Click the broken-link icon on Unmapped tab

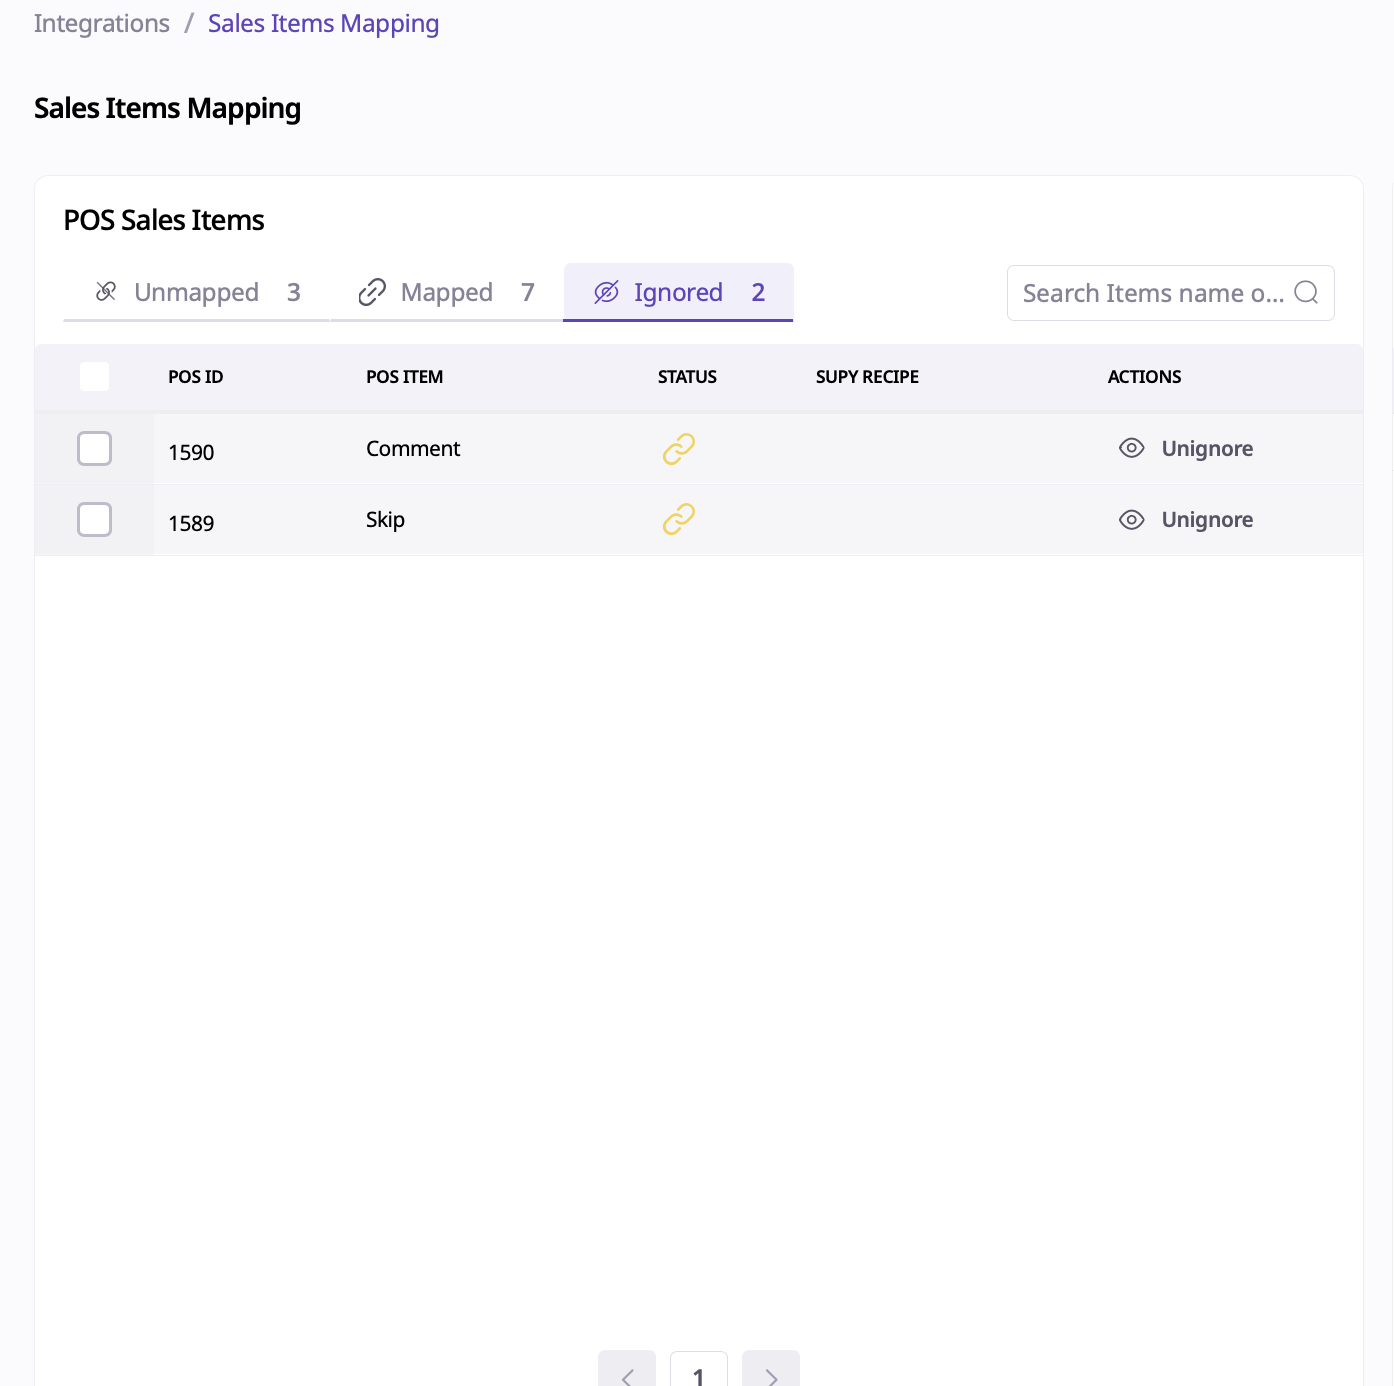coord(106,291)
